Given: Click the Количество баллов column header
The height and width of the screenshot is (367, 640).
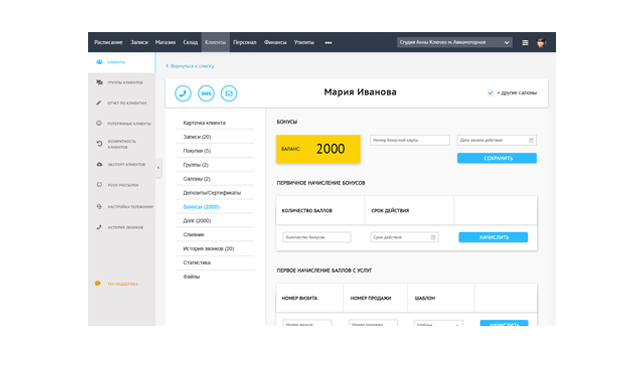Looking at the screenshot, I should 307,211.
